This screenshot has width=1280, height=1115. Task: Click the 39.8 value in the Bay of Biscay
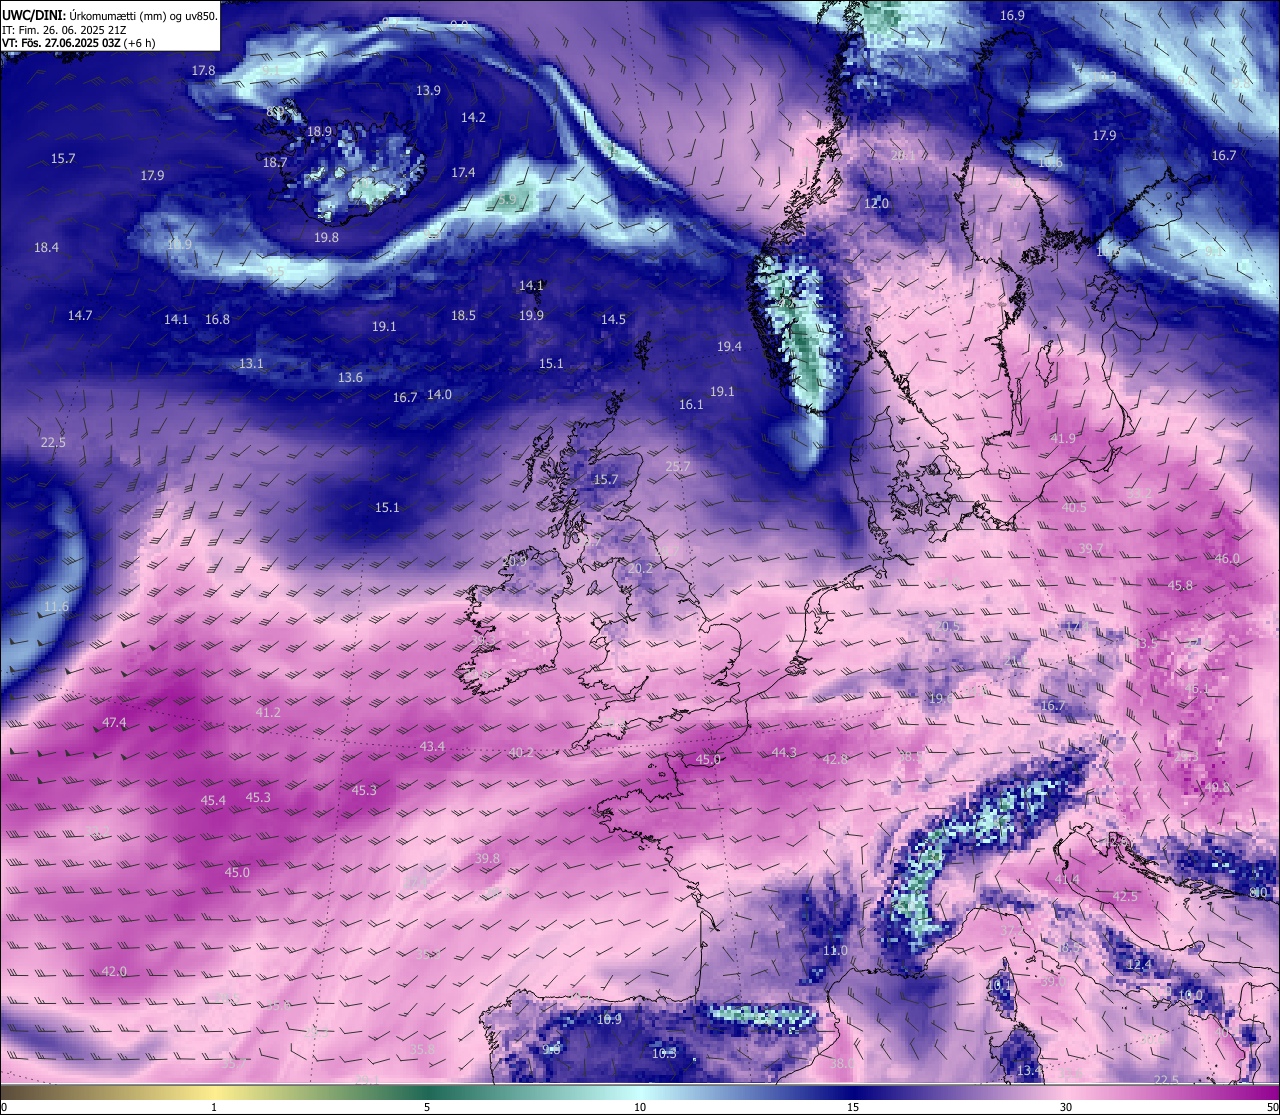[x=487, y=859]
